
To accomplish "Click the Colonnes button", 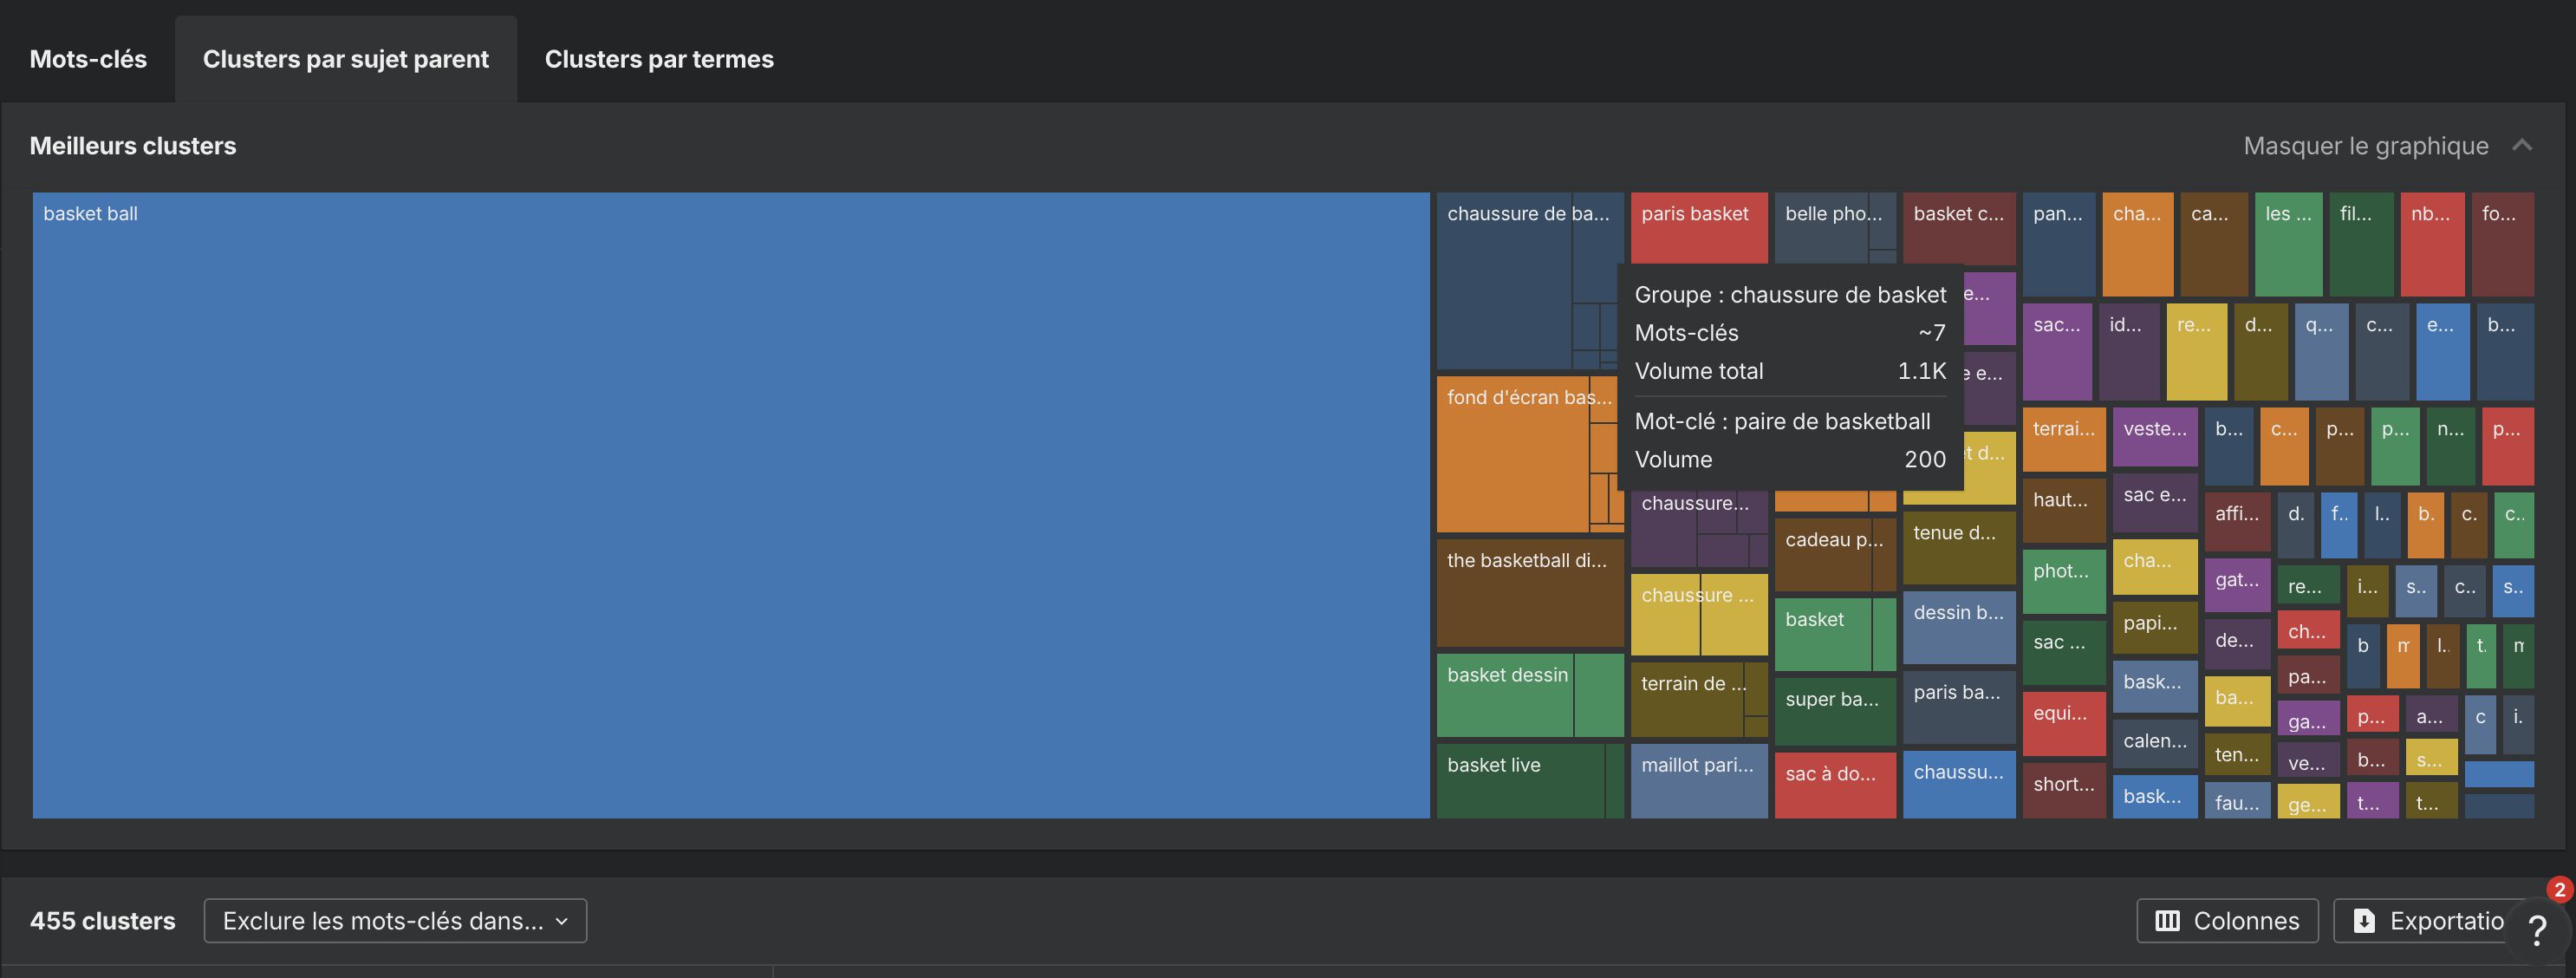I will click(x=2228, y=920).
